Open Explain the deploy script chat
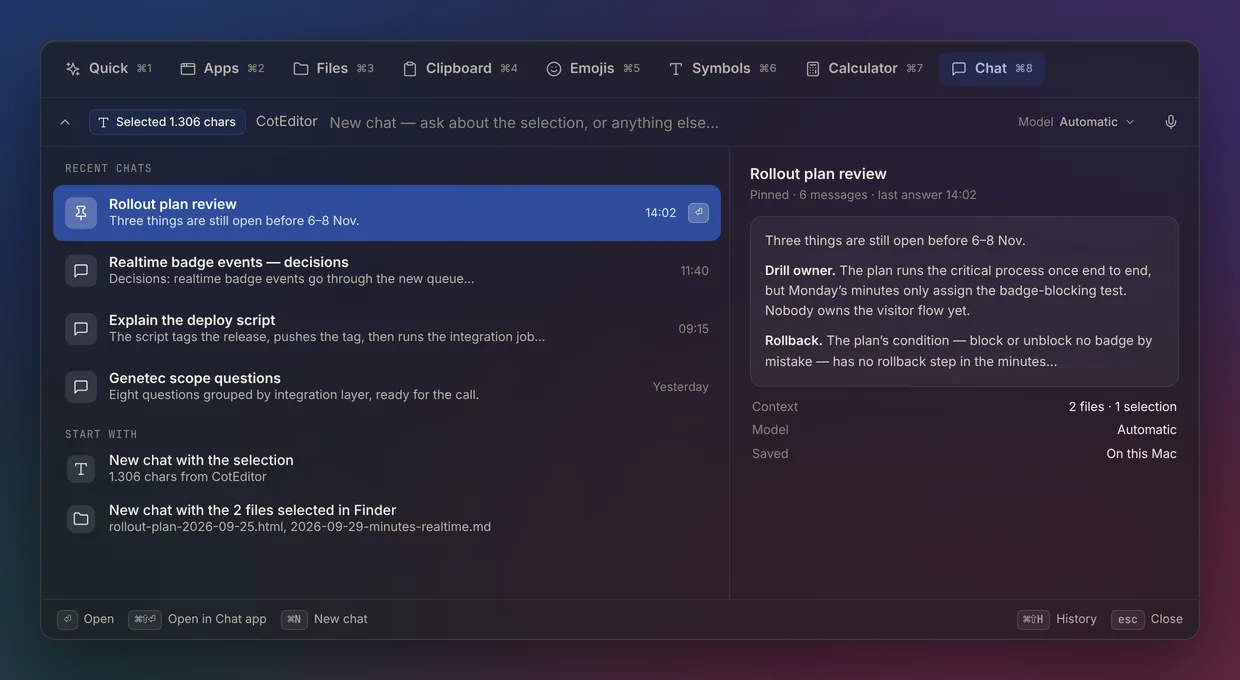Screen dimensions: 1240x680 387,329
